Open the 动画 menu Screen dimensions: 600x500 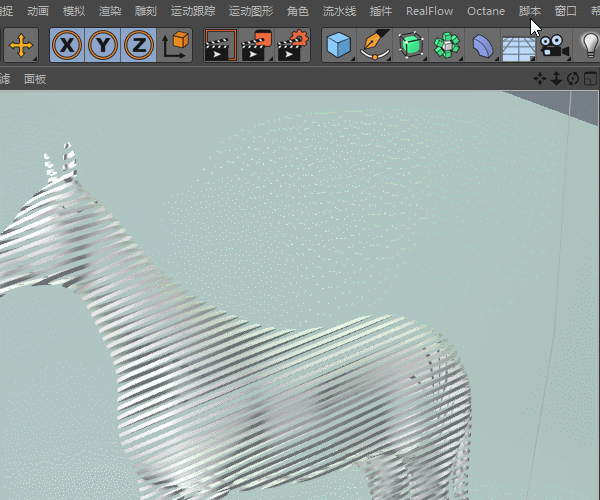point(38,11)
